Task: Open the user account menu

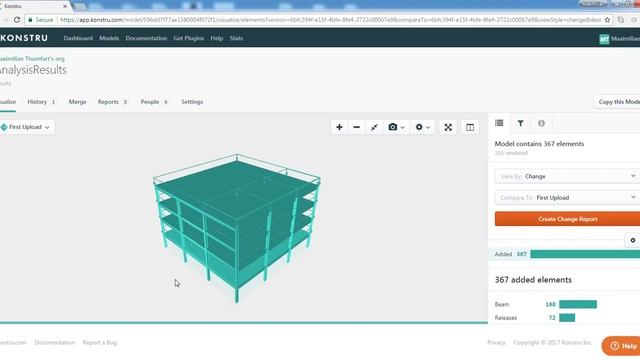Action: pos(619,39)
